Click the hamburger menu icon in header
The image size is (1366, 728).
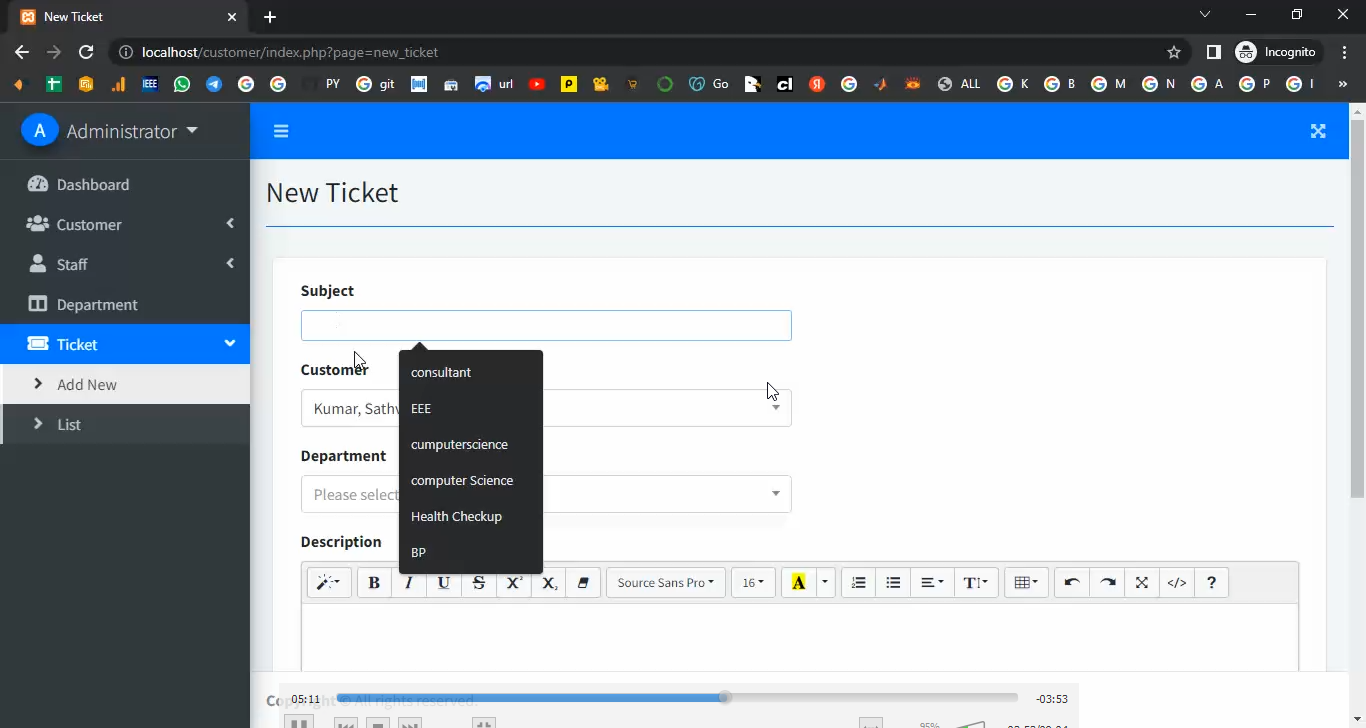coord(281,131)
